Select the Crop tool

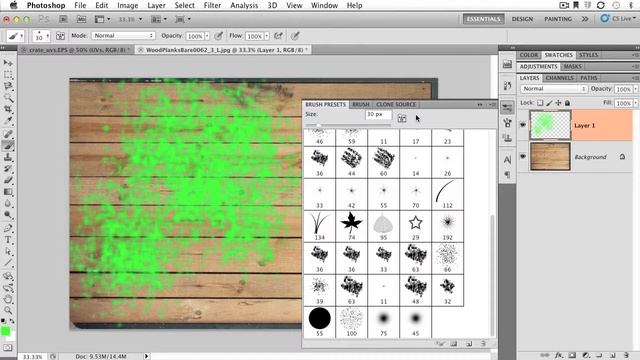pos(8,109)
